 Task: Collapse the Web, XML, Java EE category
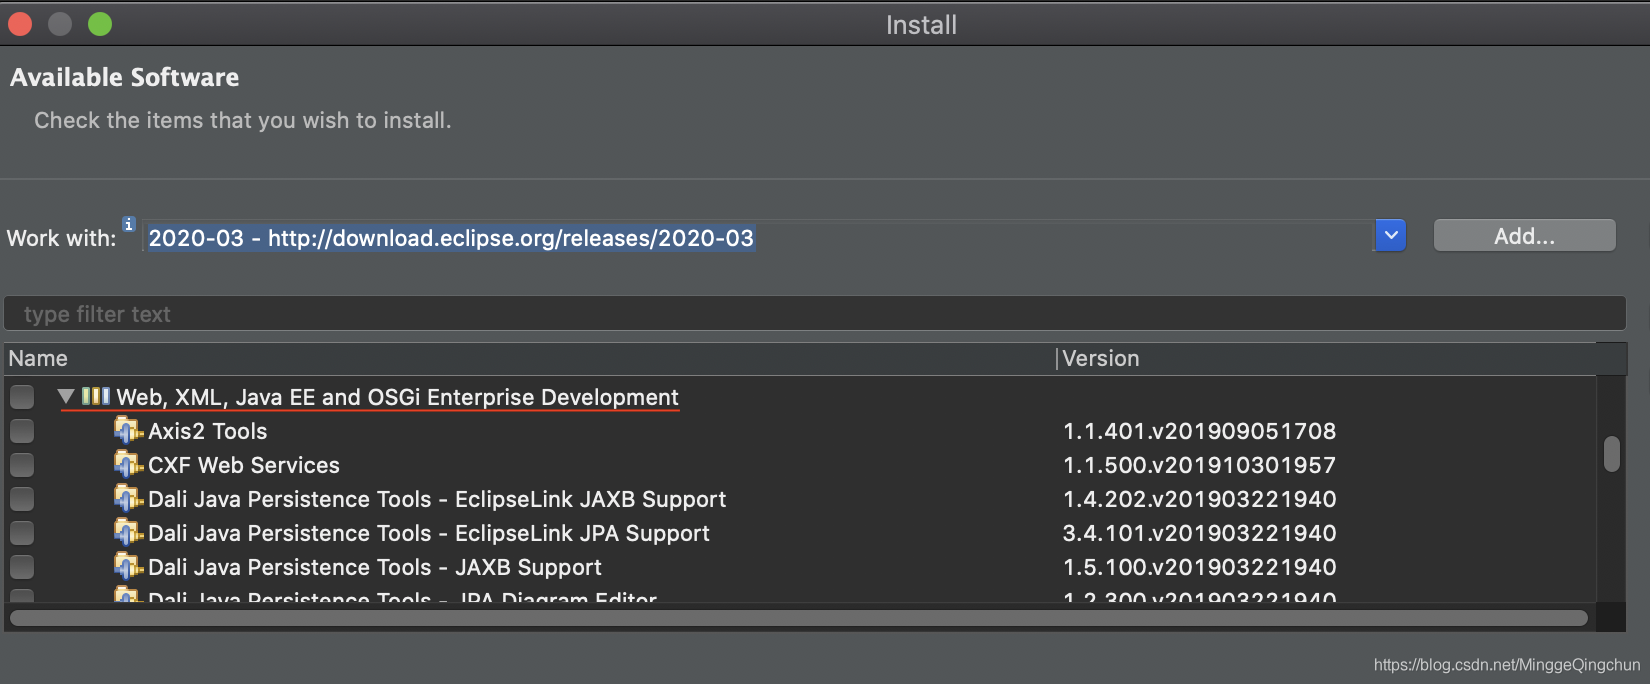coord(66,396)
